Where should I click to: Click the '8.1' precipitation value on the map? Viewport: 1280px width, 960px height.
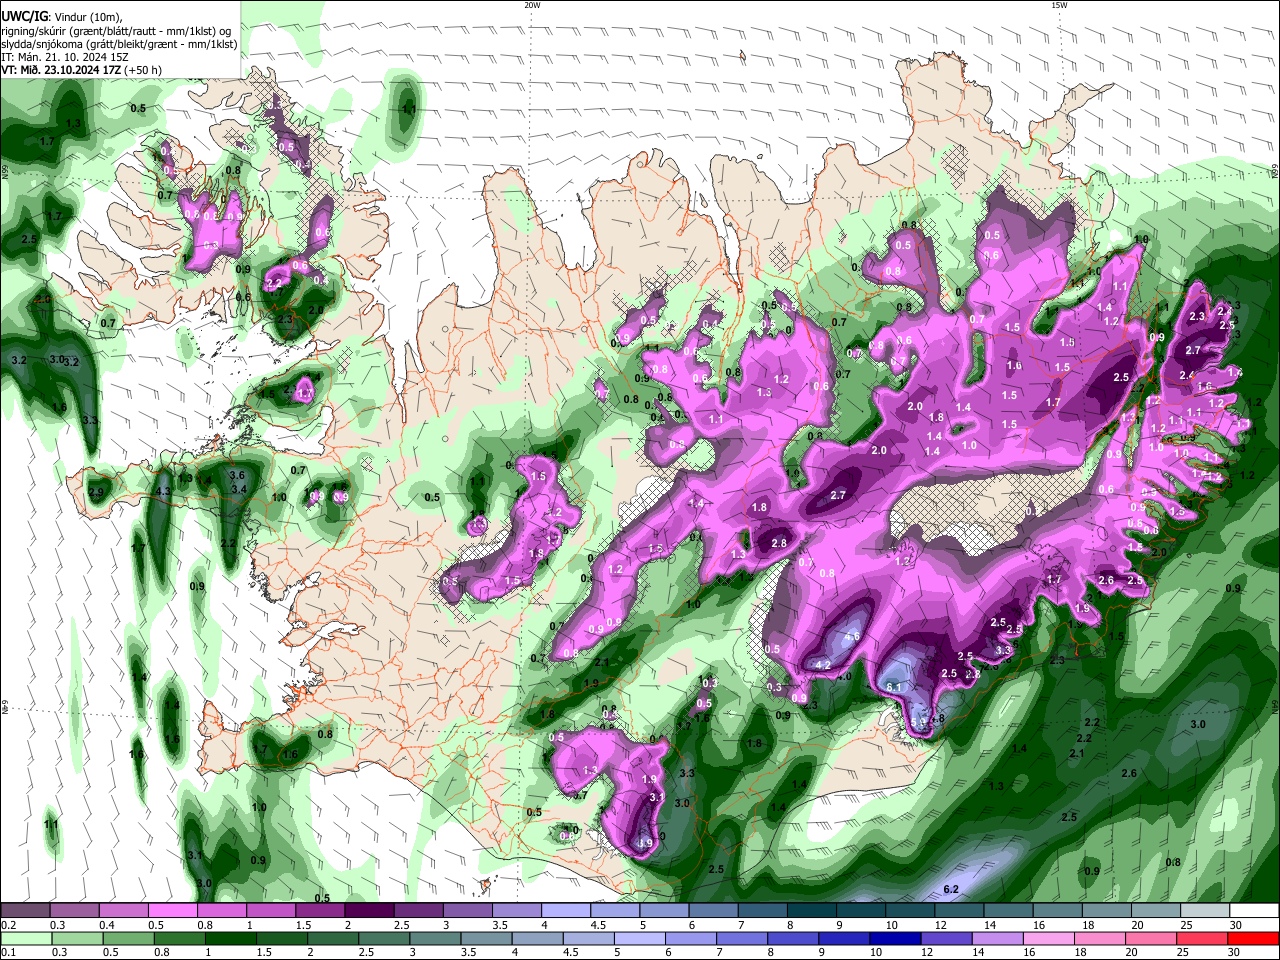(895, 687)
